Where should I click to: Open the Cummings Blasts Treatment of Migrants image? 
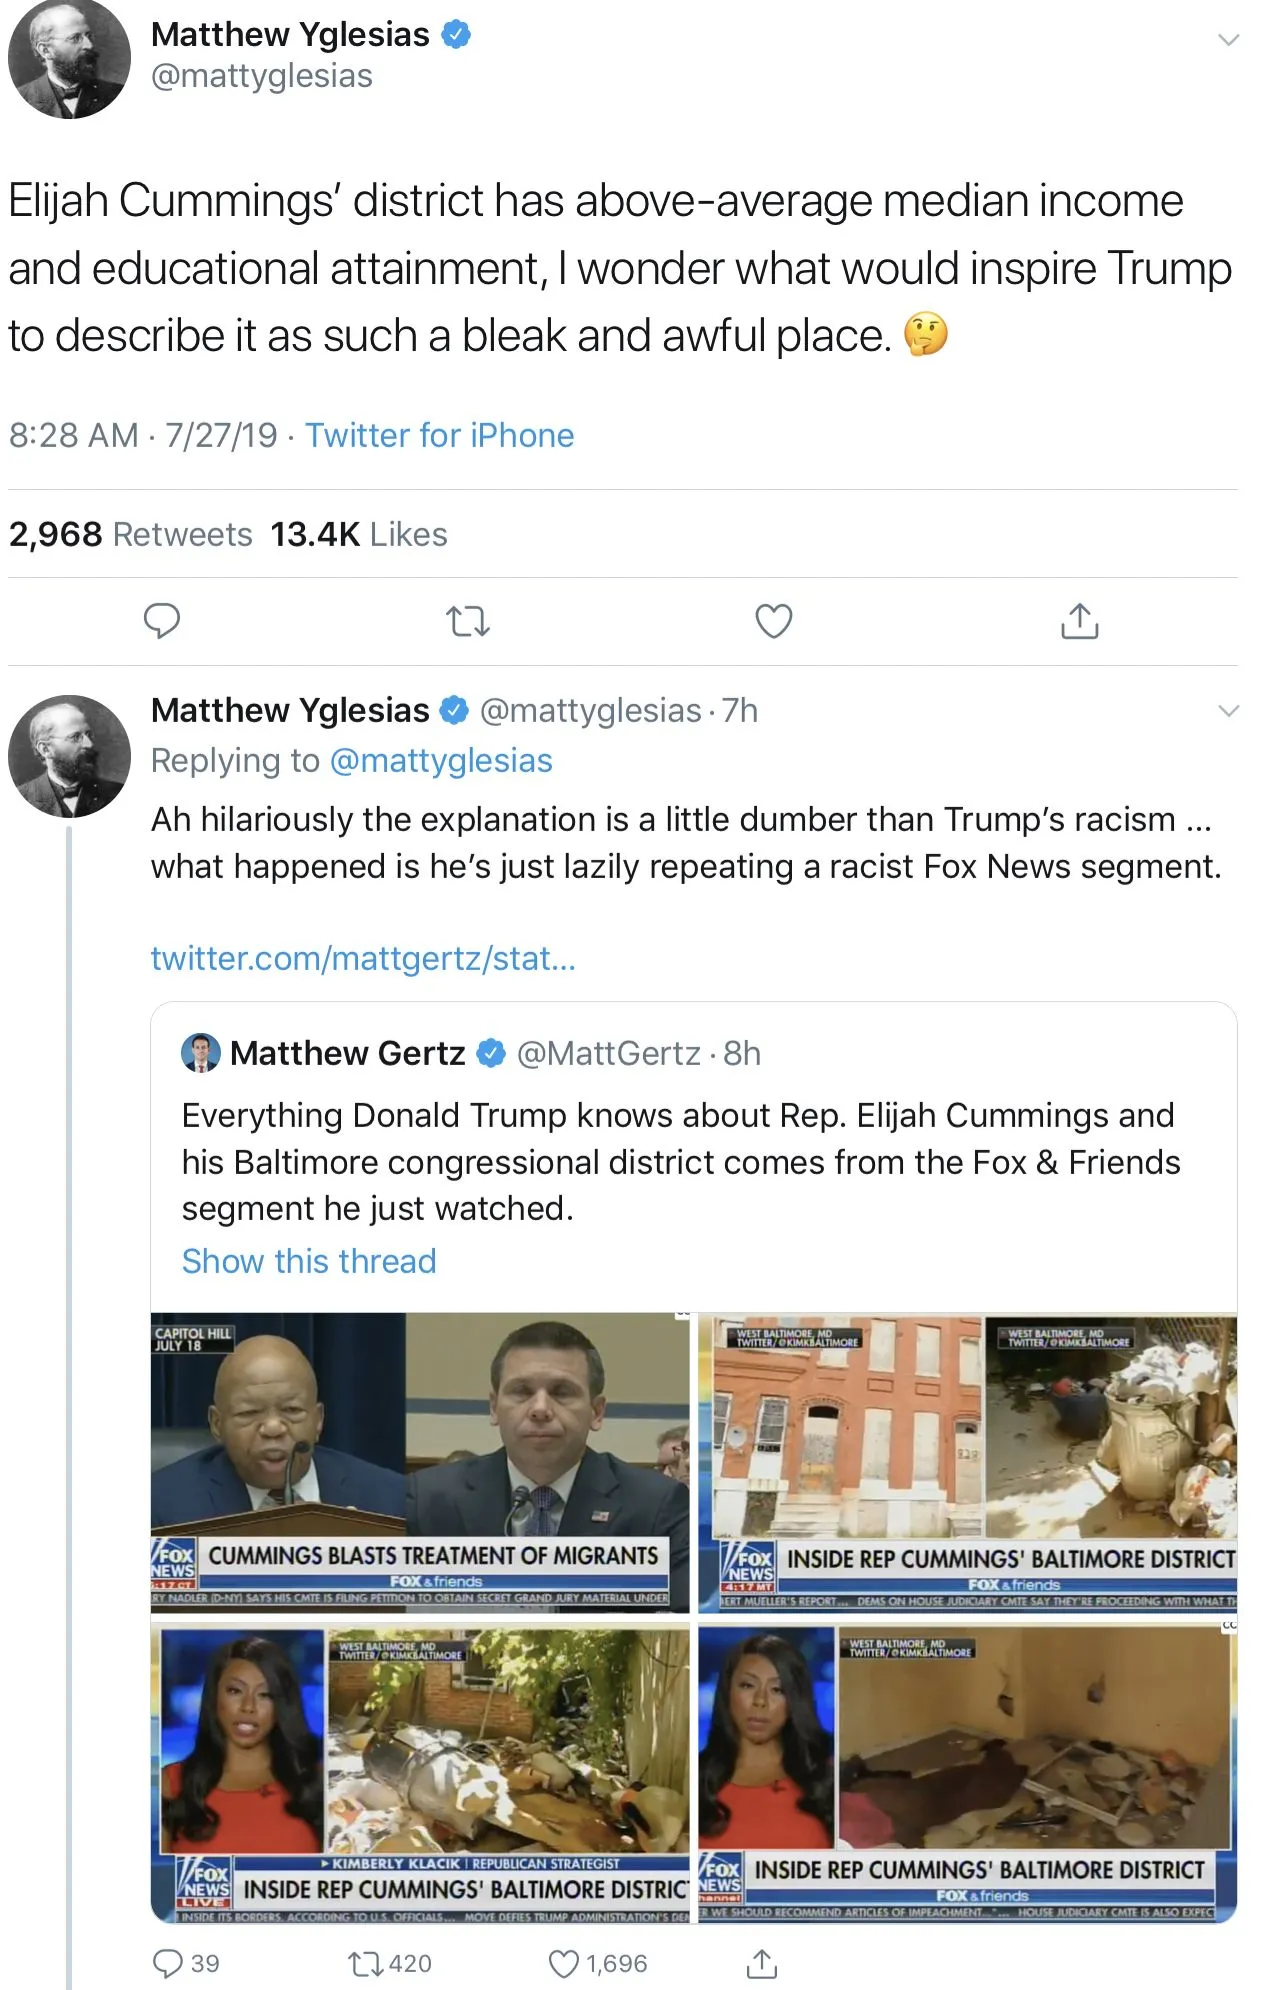(420, 1461)
